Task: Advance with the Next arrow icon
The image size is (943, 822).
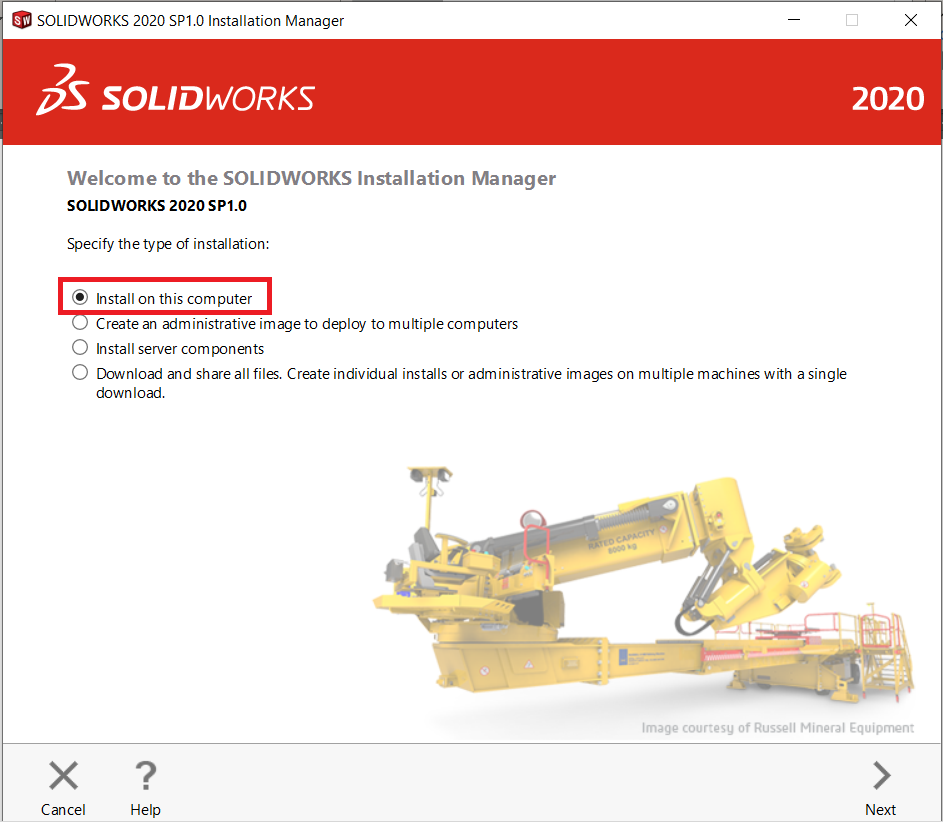Action: coord(881,775)
